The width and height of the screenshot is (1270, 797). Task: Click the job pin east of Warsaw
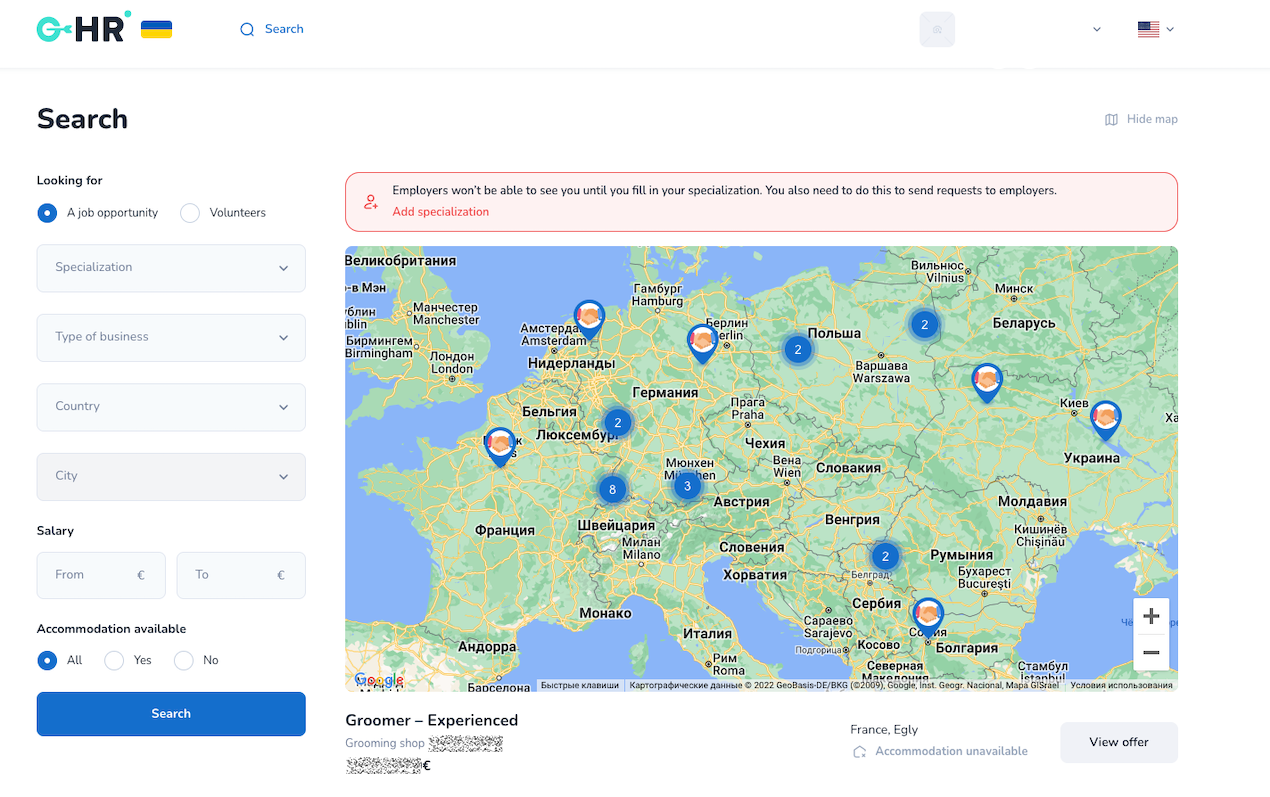coord(987,382)
